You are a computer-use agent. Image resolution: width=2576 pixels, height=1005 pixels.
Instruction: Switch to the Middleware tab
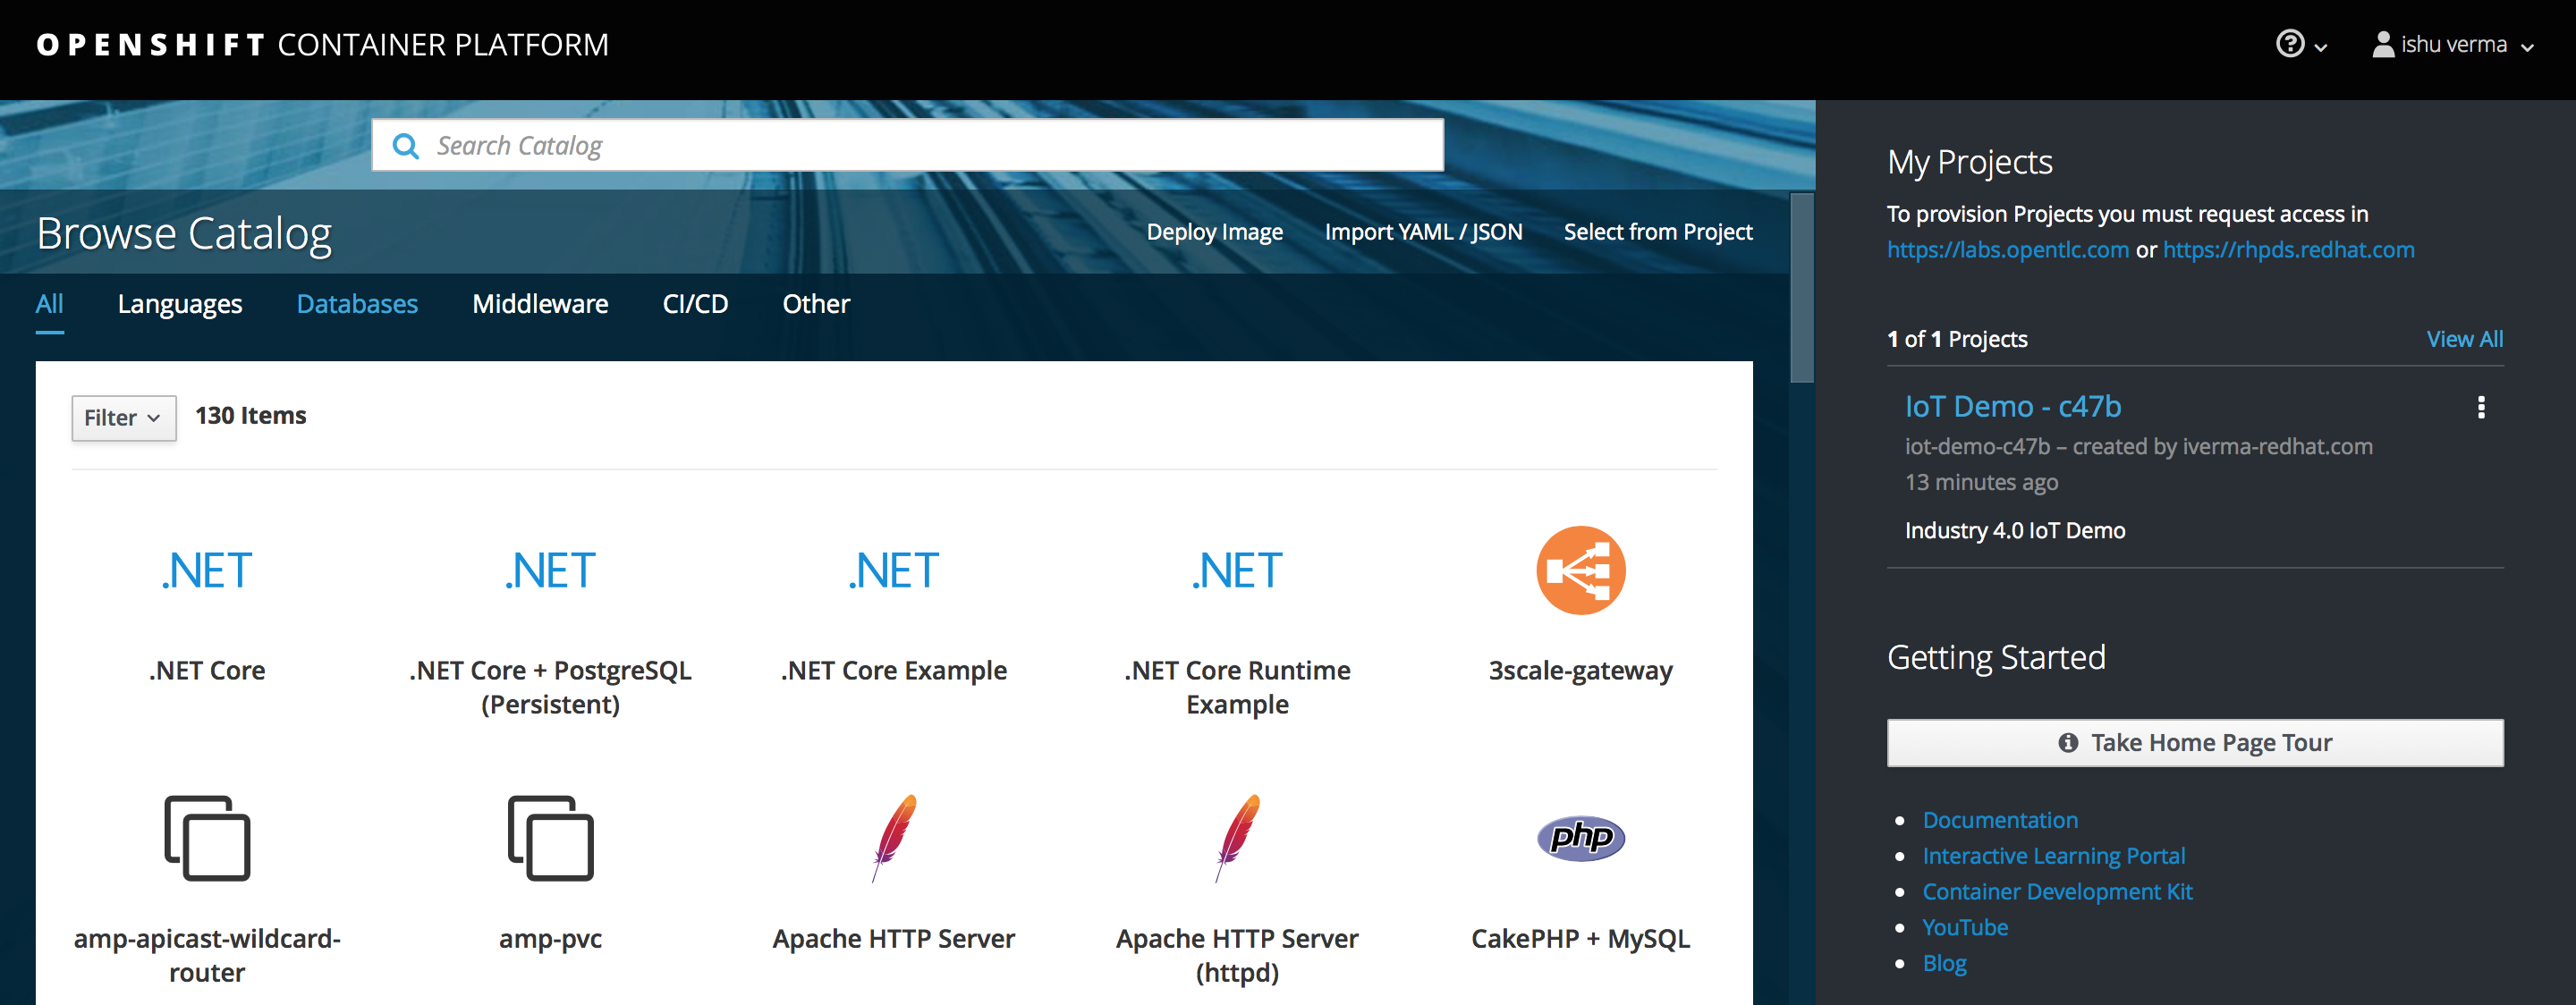click(540, 304)
